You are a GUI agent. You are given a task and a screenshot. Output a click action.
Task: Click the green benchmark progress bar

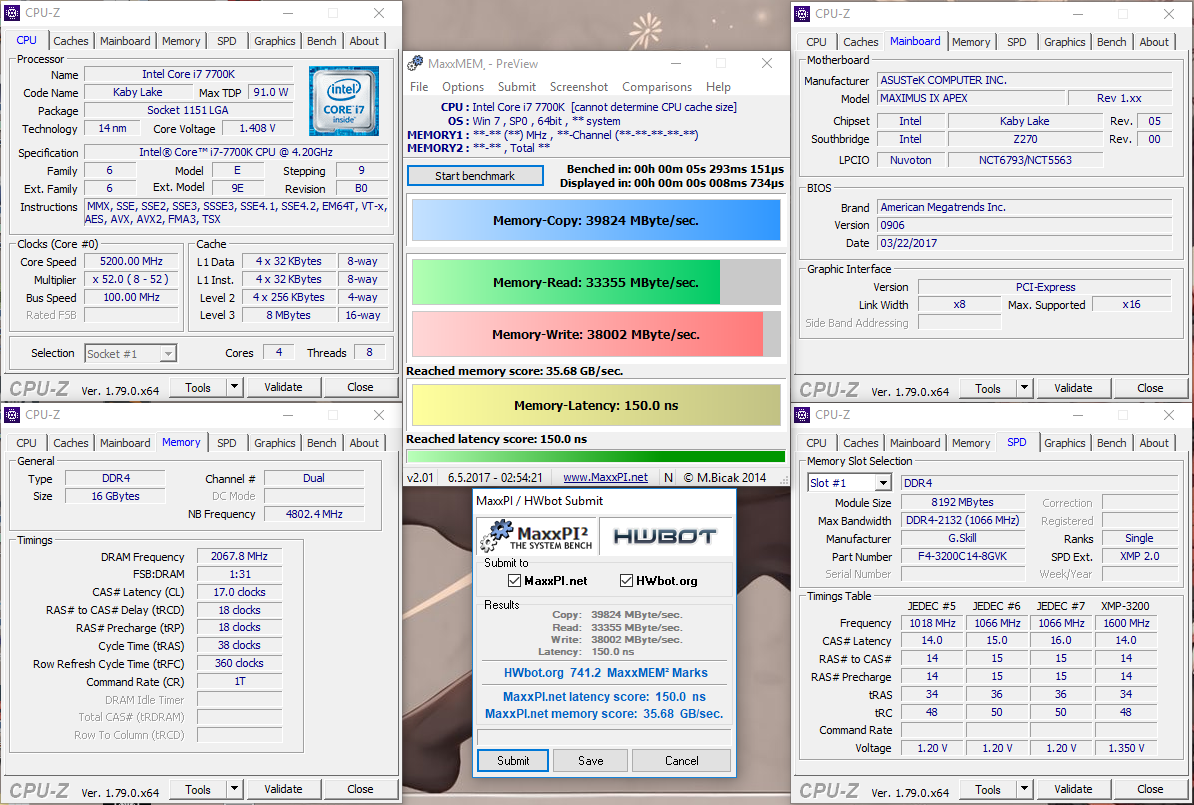(596, 457)
